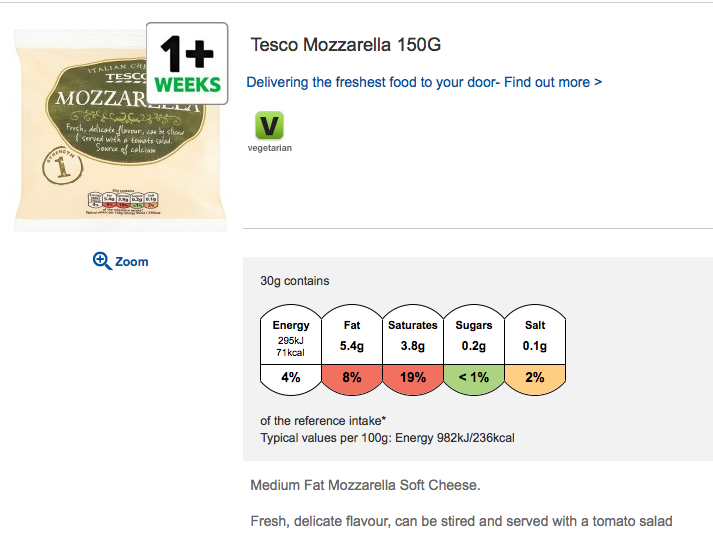Open the 'Find out more' delivery link

click(553, 82)
